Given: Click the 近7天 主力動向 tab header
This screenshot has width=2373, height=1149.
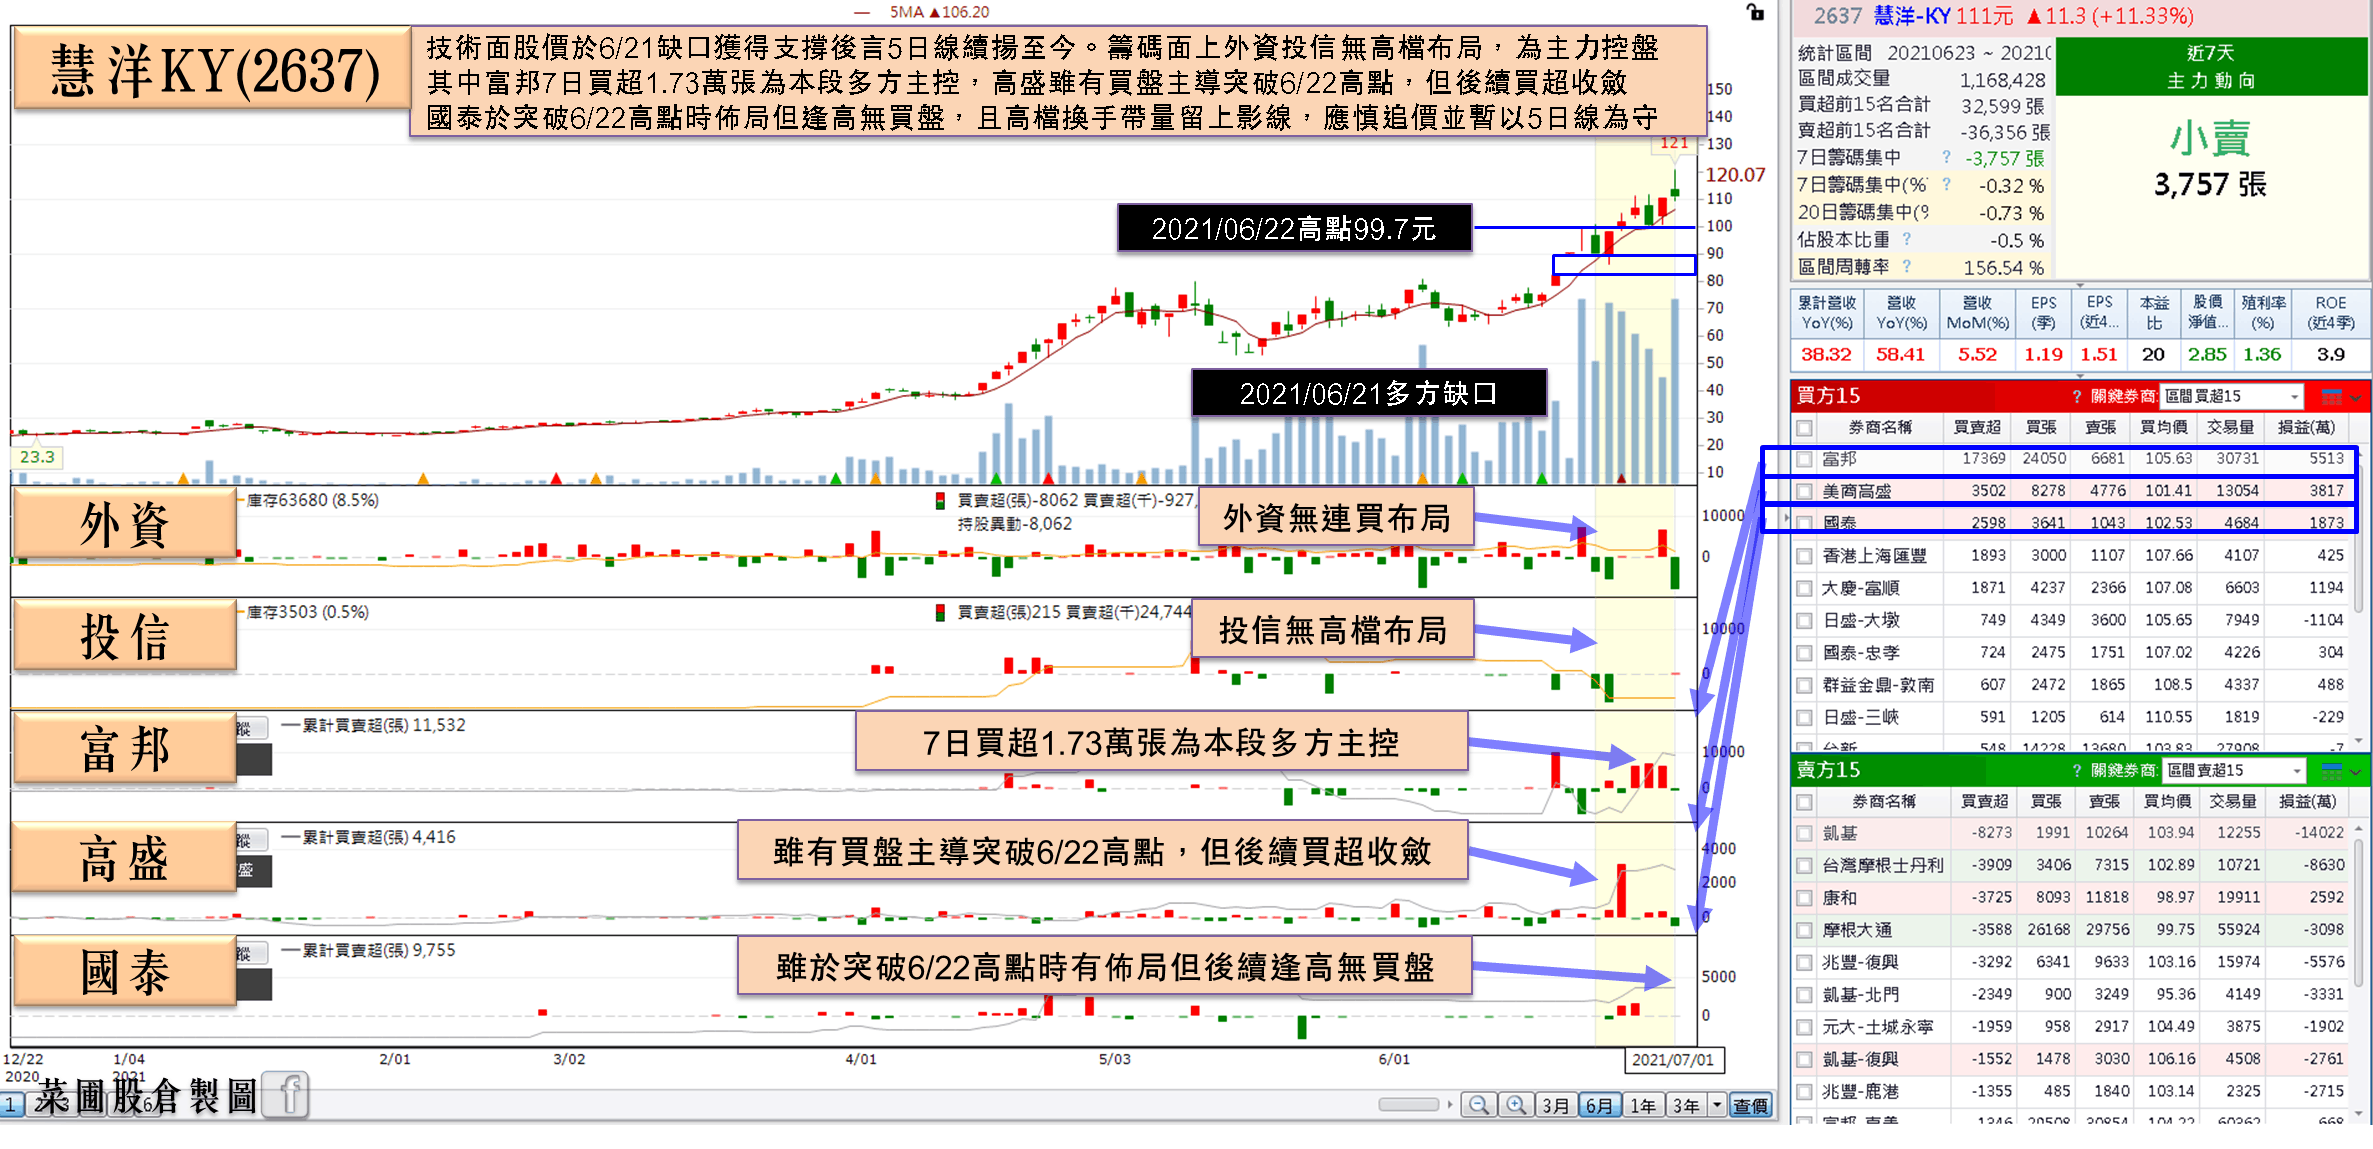Looking at the screenshot, I should [2211, 66].
